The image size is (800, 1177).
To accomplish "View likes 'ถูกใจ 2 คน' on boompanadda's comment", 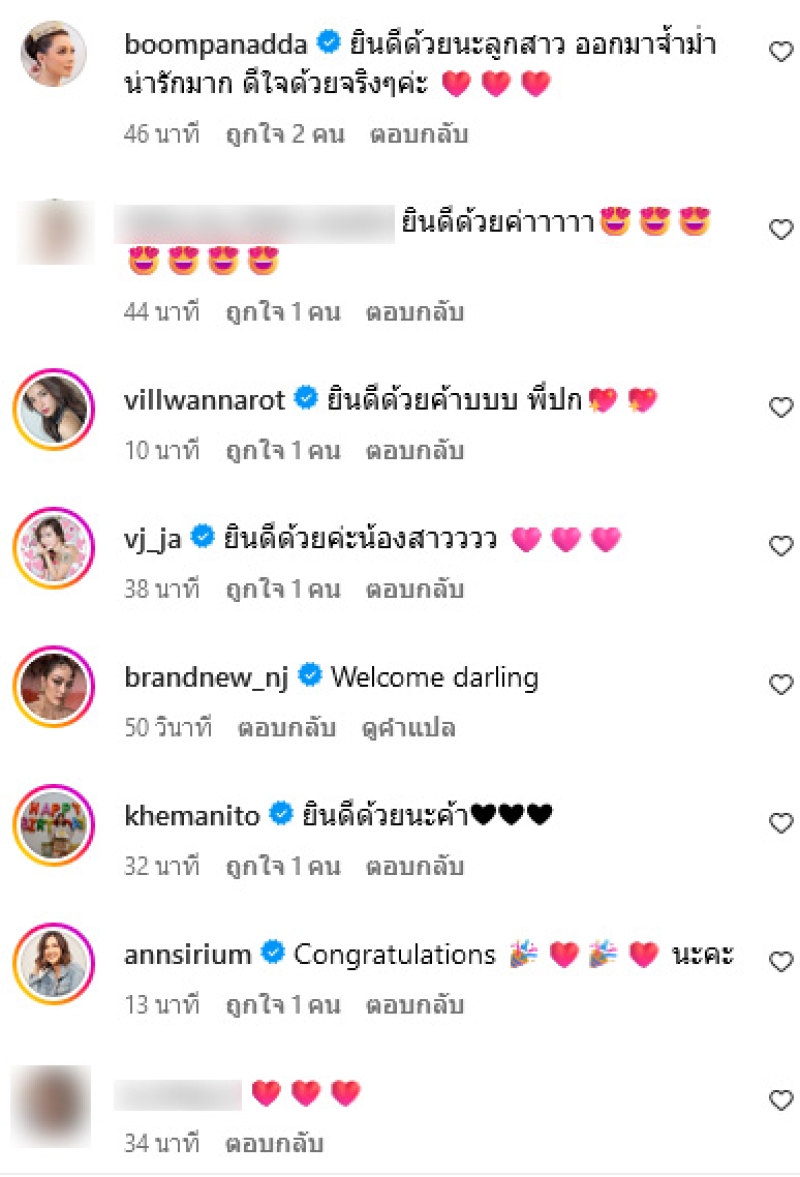I will point(285,134).
